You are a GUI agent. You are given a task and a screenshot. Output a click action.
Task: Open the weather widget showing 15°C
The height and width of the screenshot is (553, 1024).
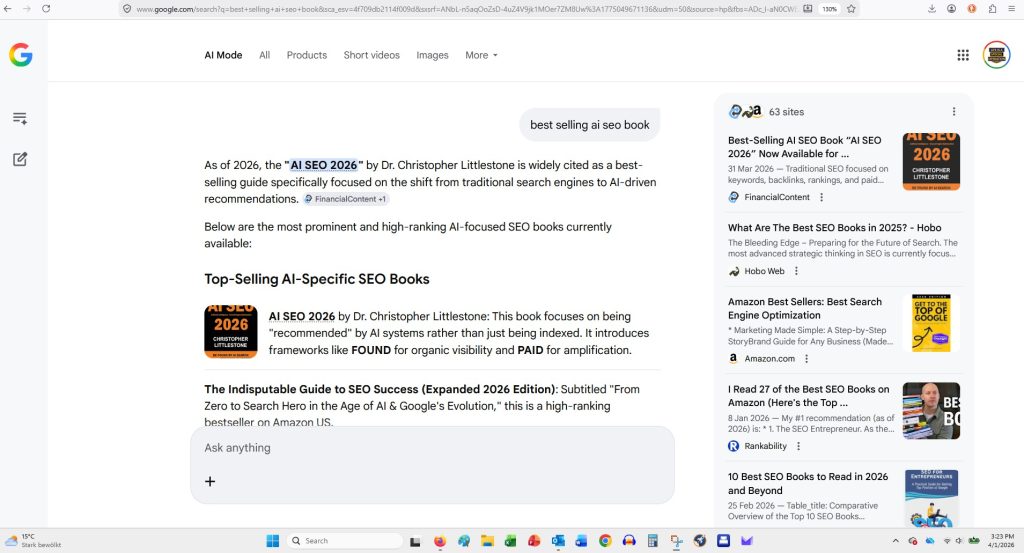tap(33, 541)
